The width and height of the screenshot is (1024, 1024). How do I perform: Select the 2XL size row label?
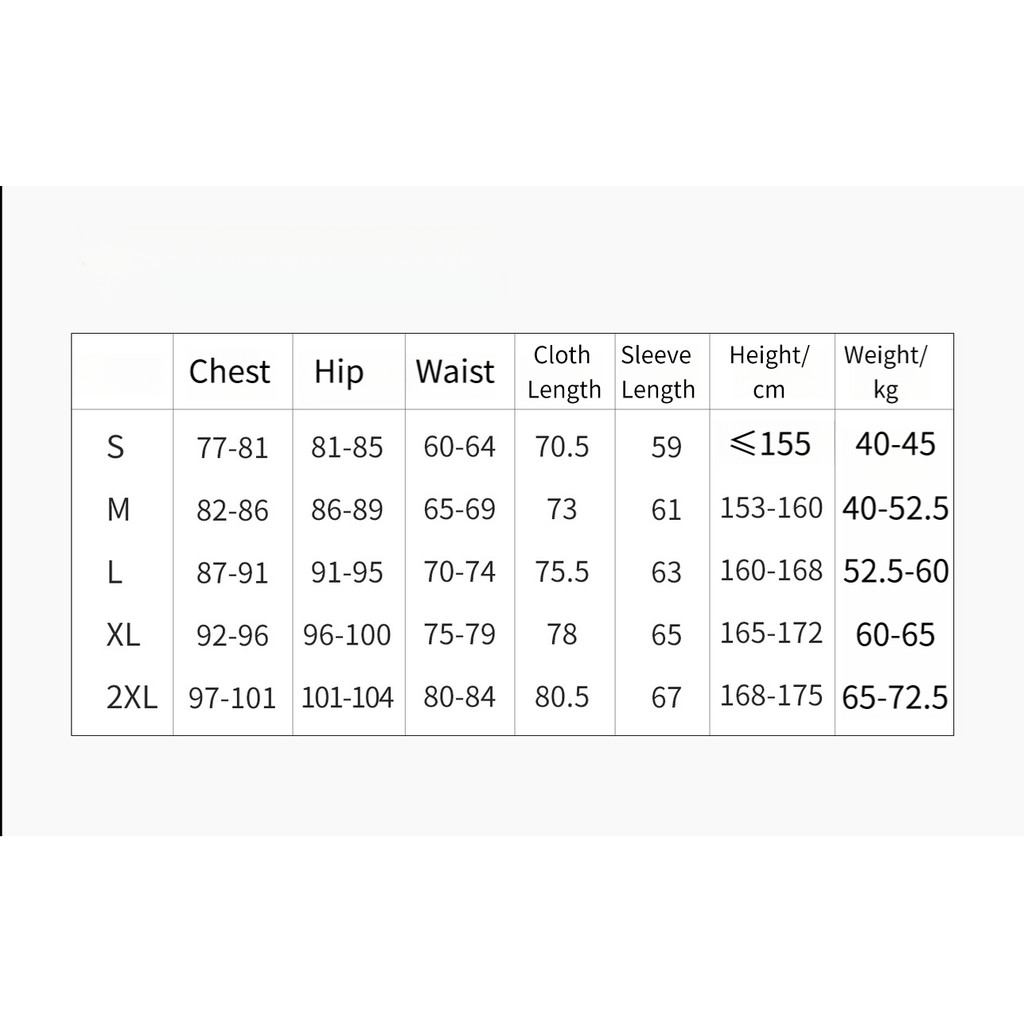[132, 697]
